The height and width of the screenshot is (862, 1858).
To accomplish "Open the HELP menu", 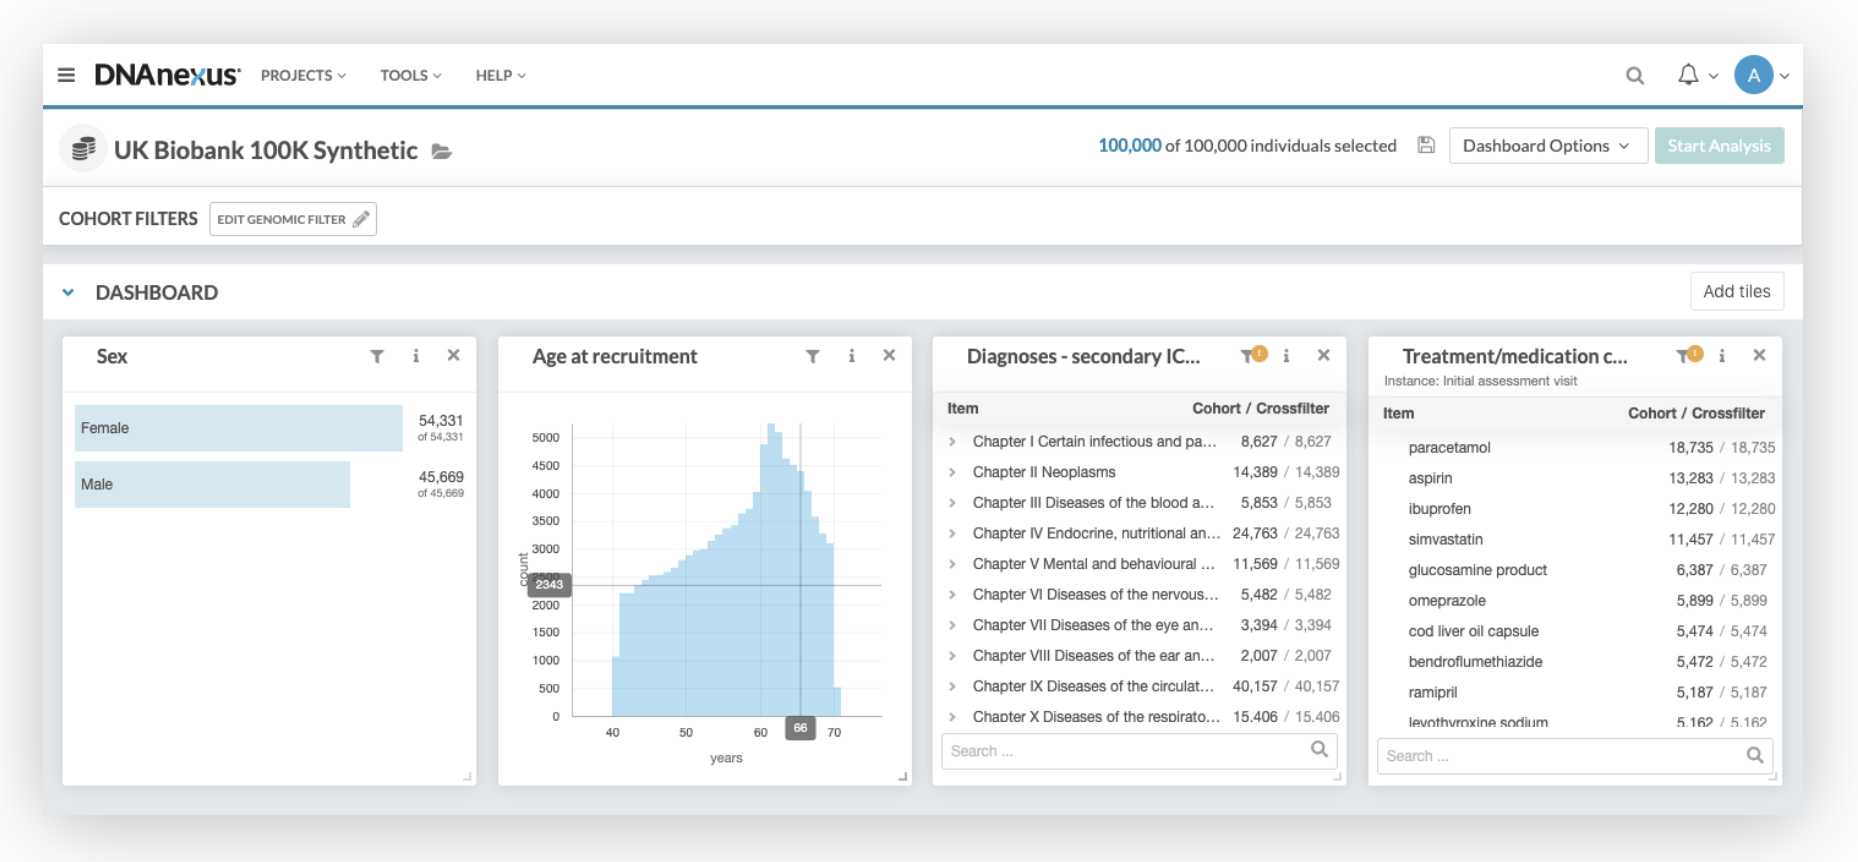I will point(500,75).
